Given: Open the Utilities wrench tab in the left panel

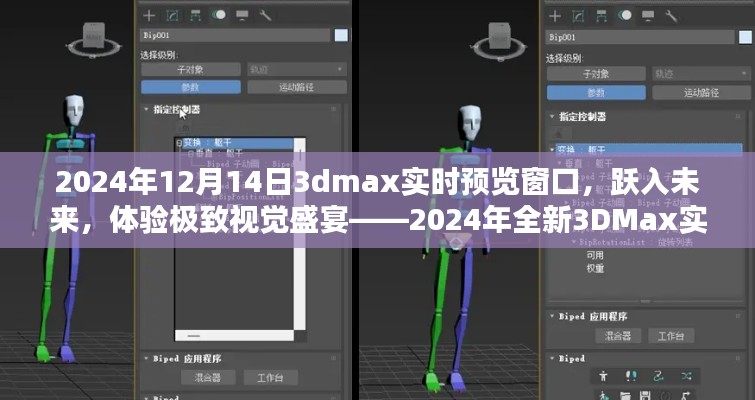Looking at the screenshot, I should pyautogui.click(x=265, y=15).
